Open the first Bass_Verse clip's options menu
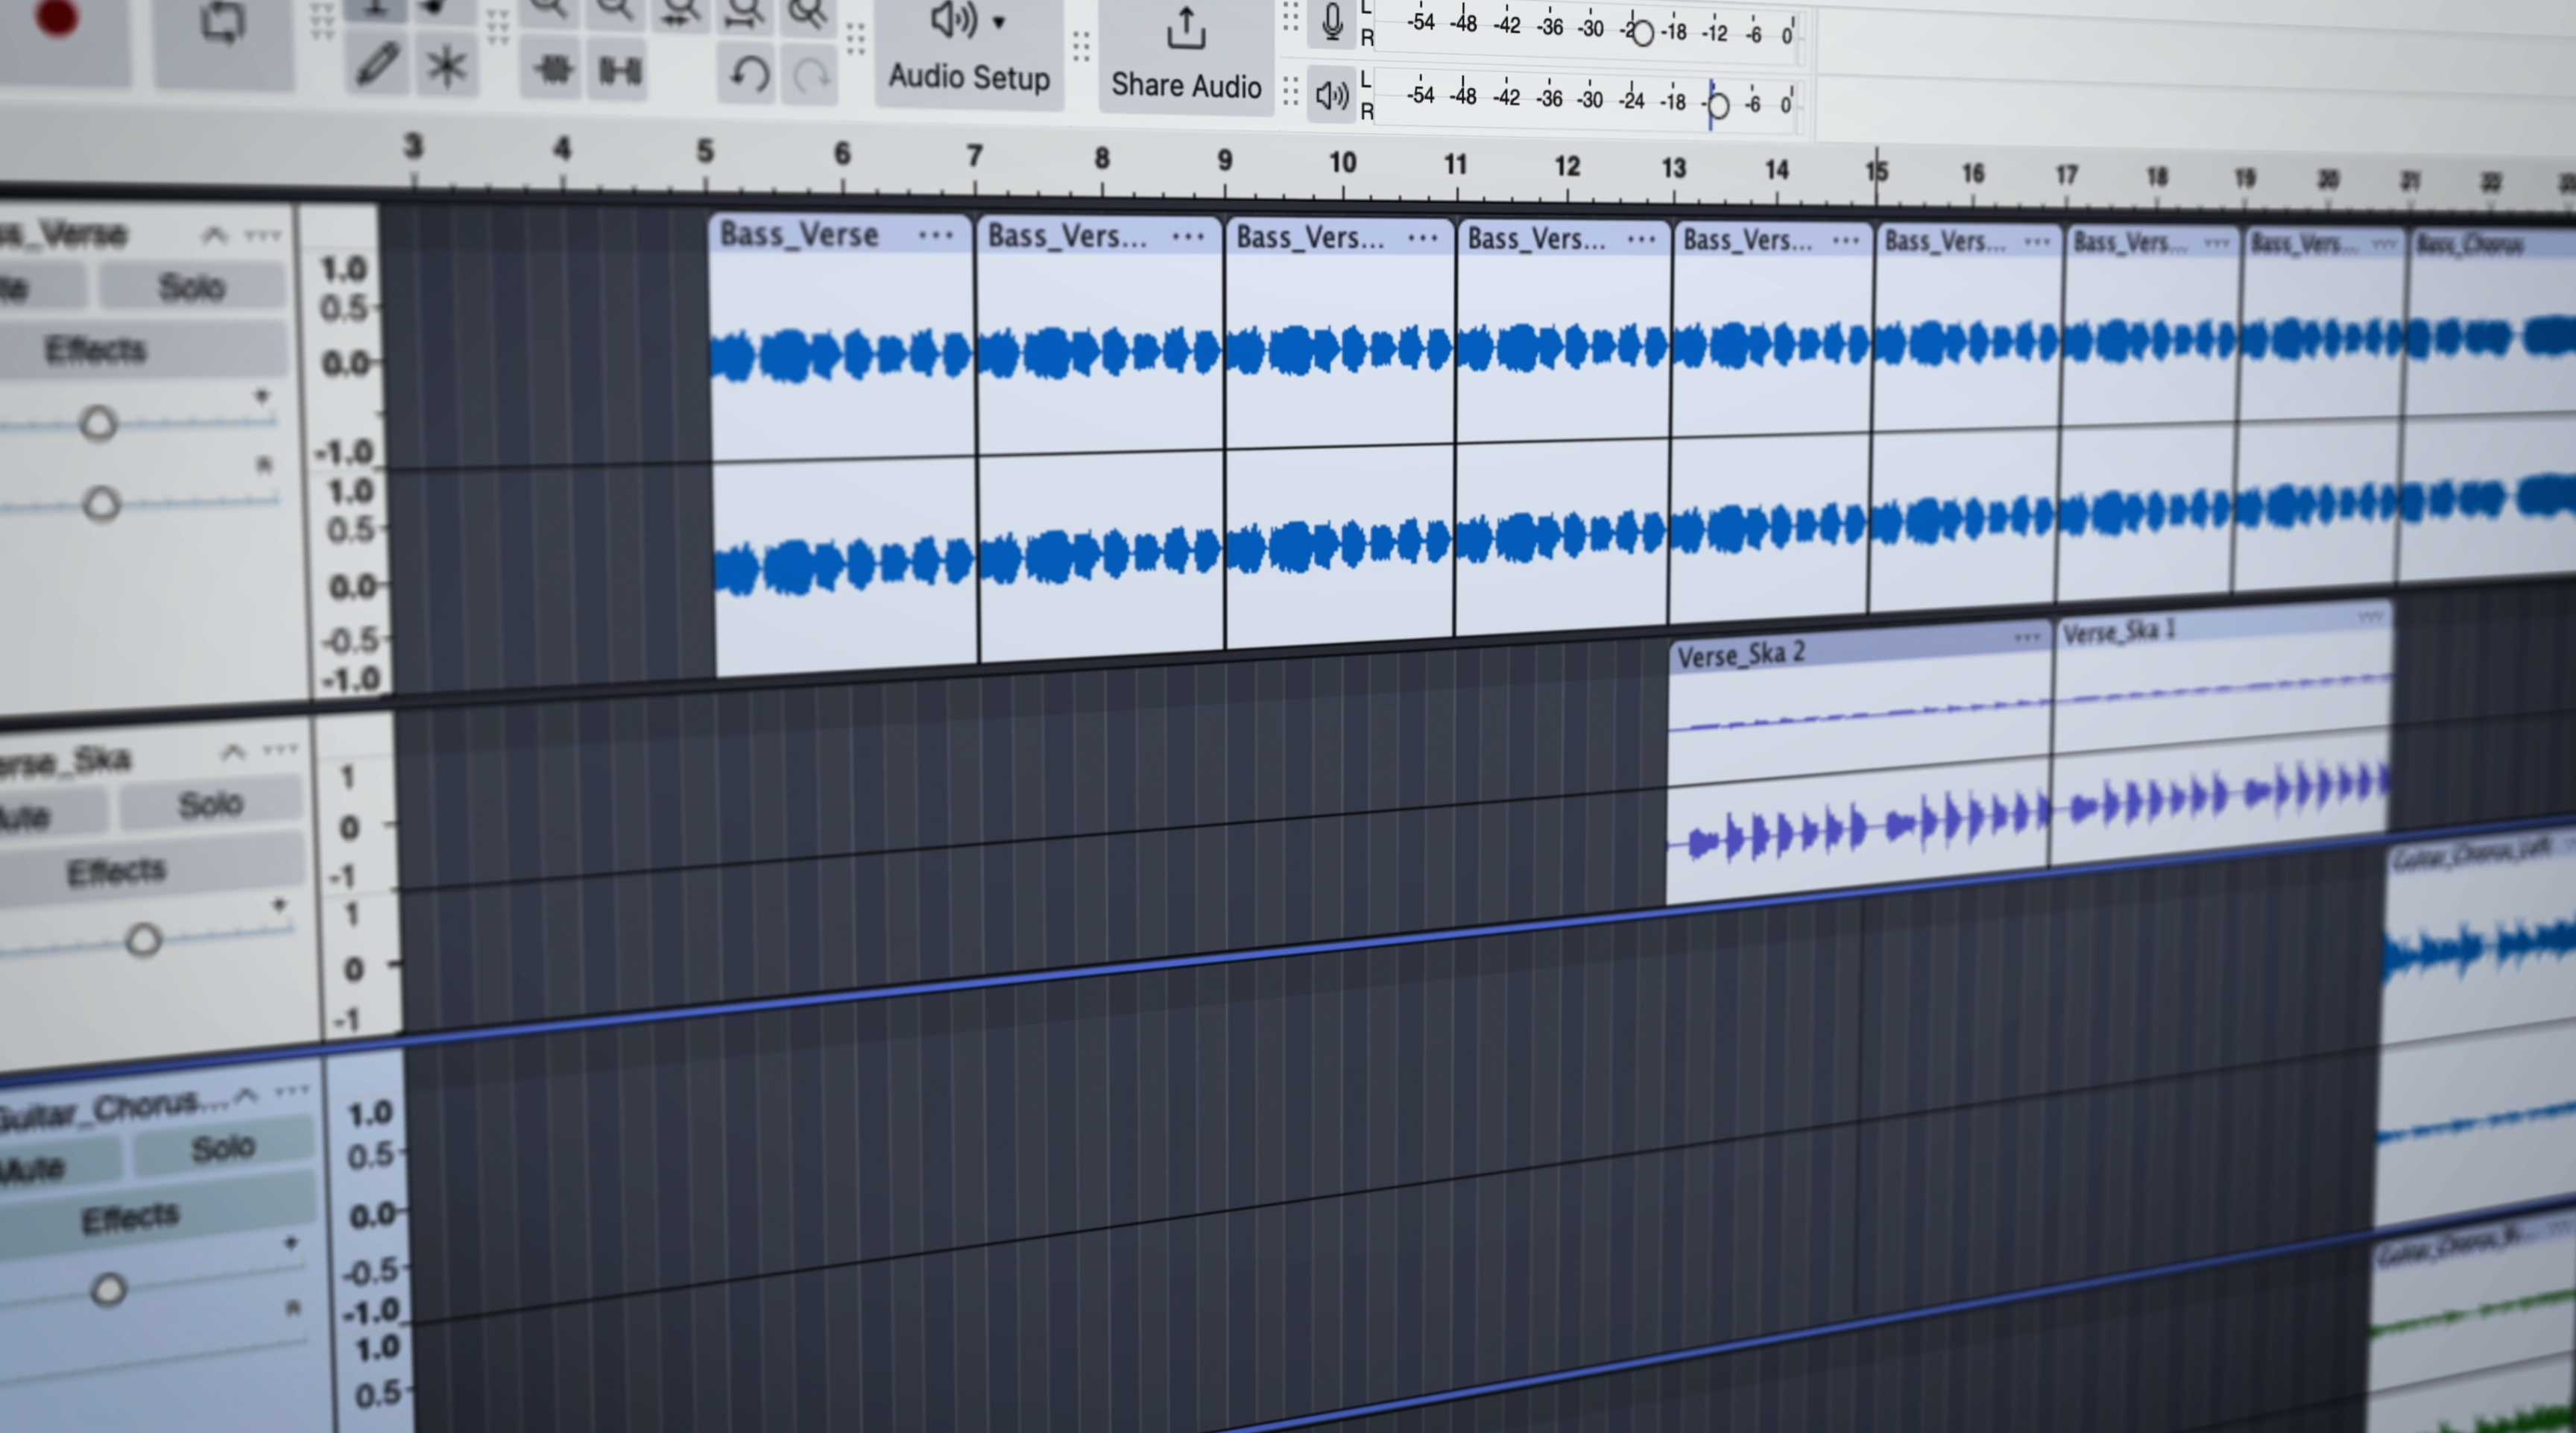Viewport: 2576px width, 1433px height. (935, 236)
